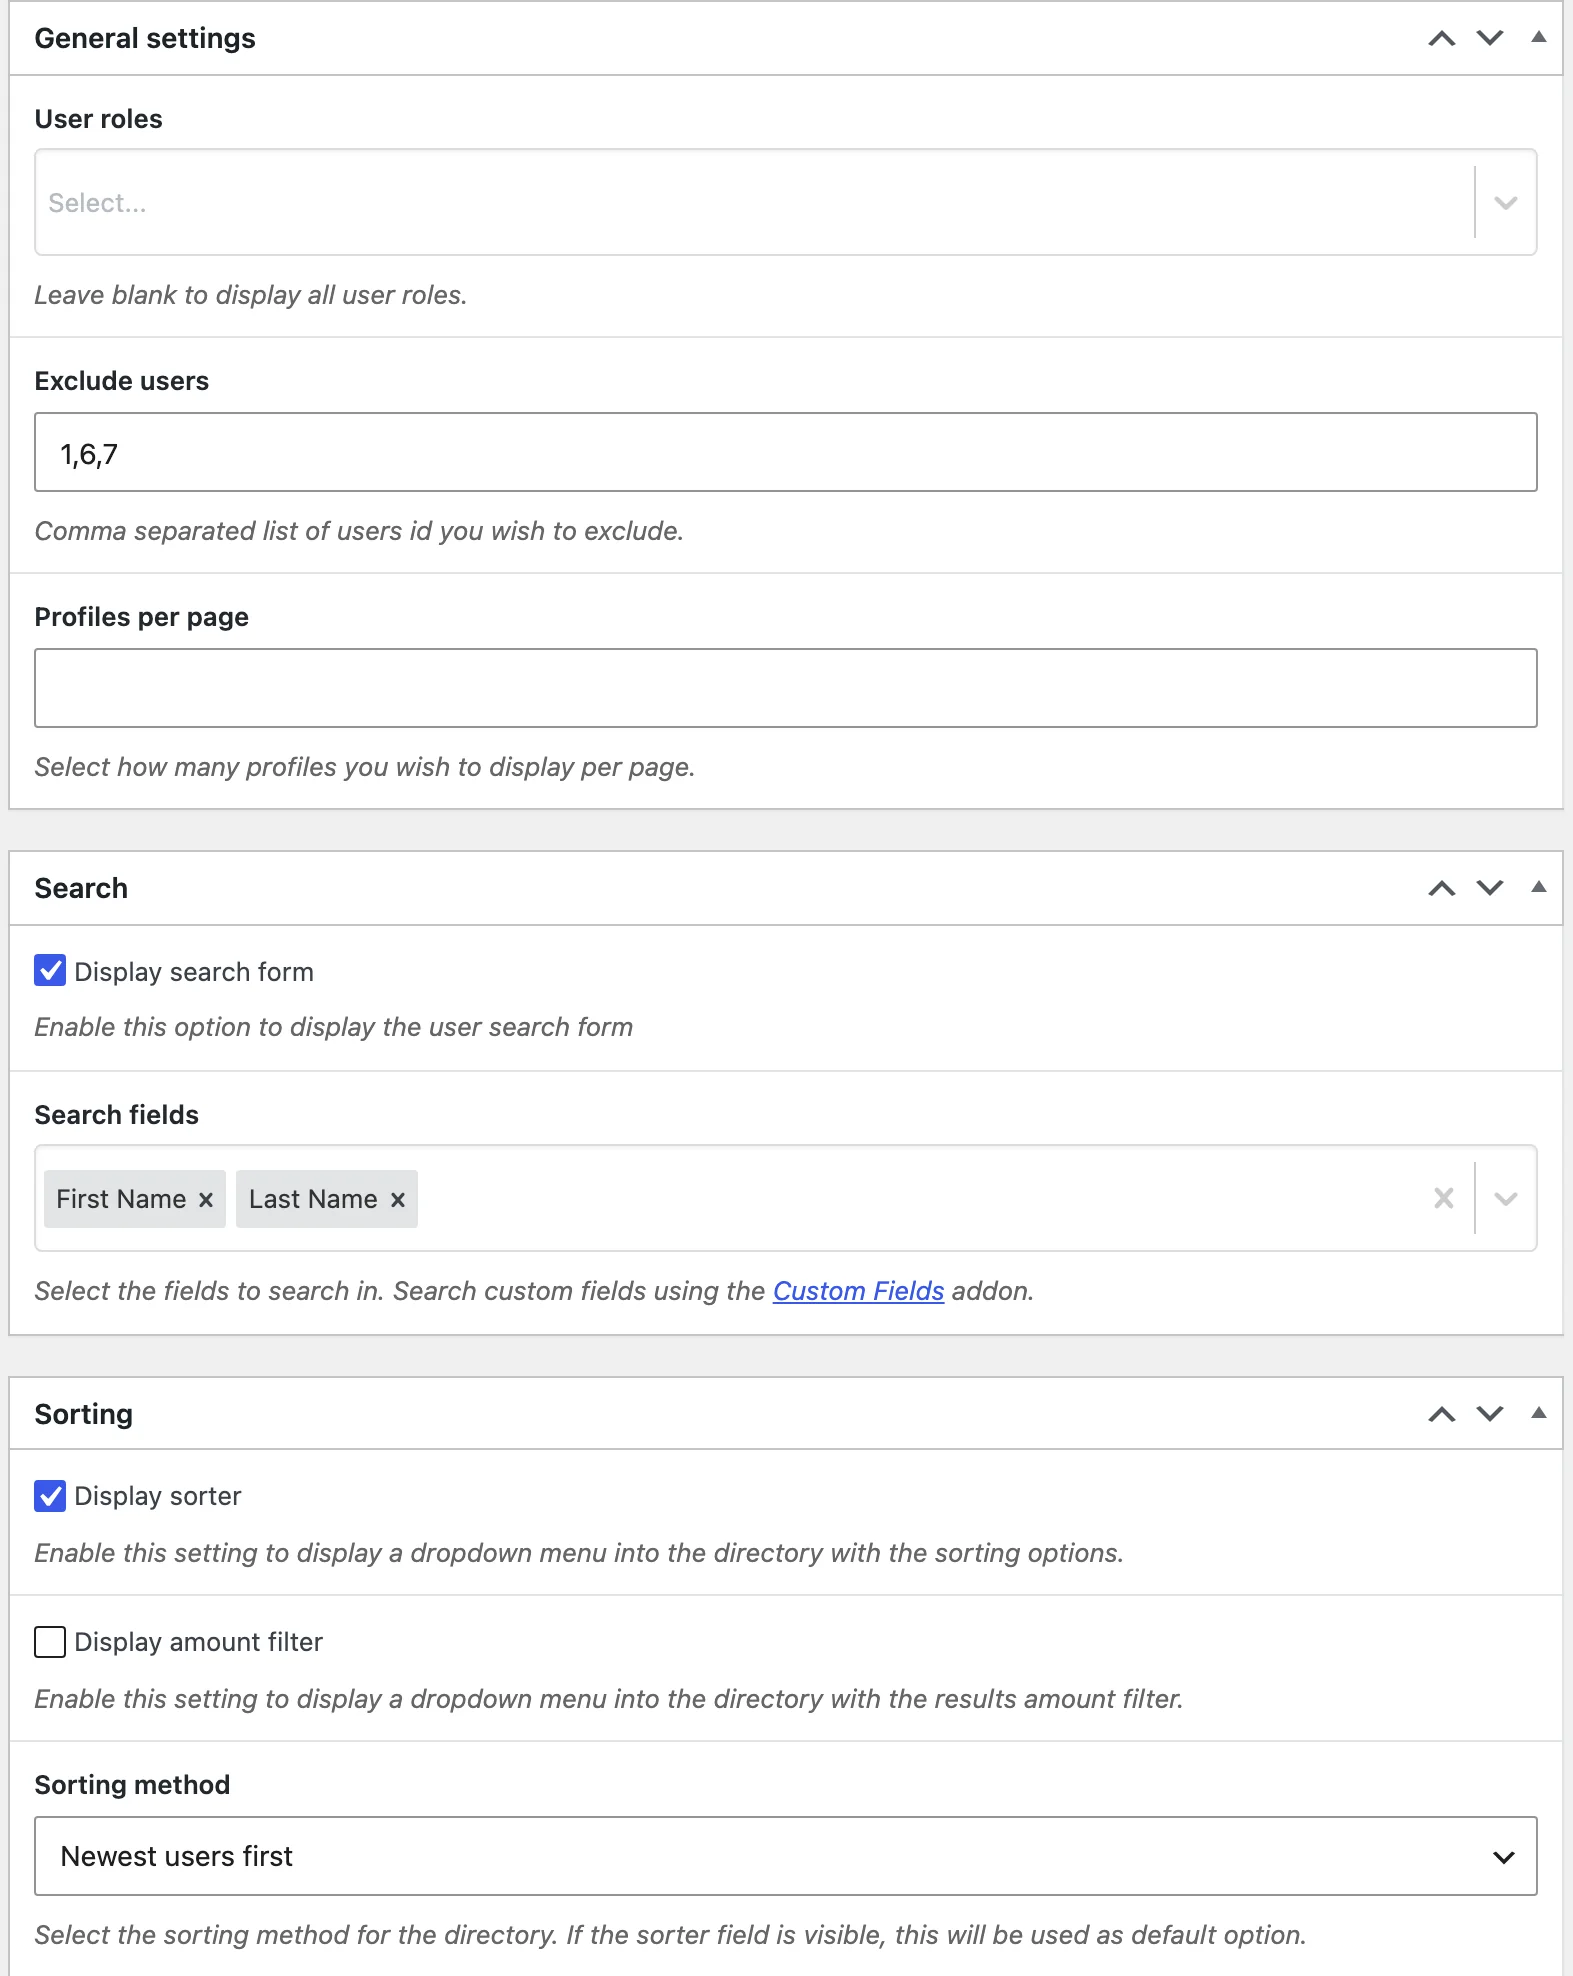Open the User roles dropdown

[786, 203]
